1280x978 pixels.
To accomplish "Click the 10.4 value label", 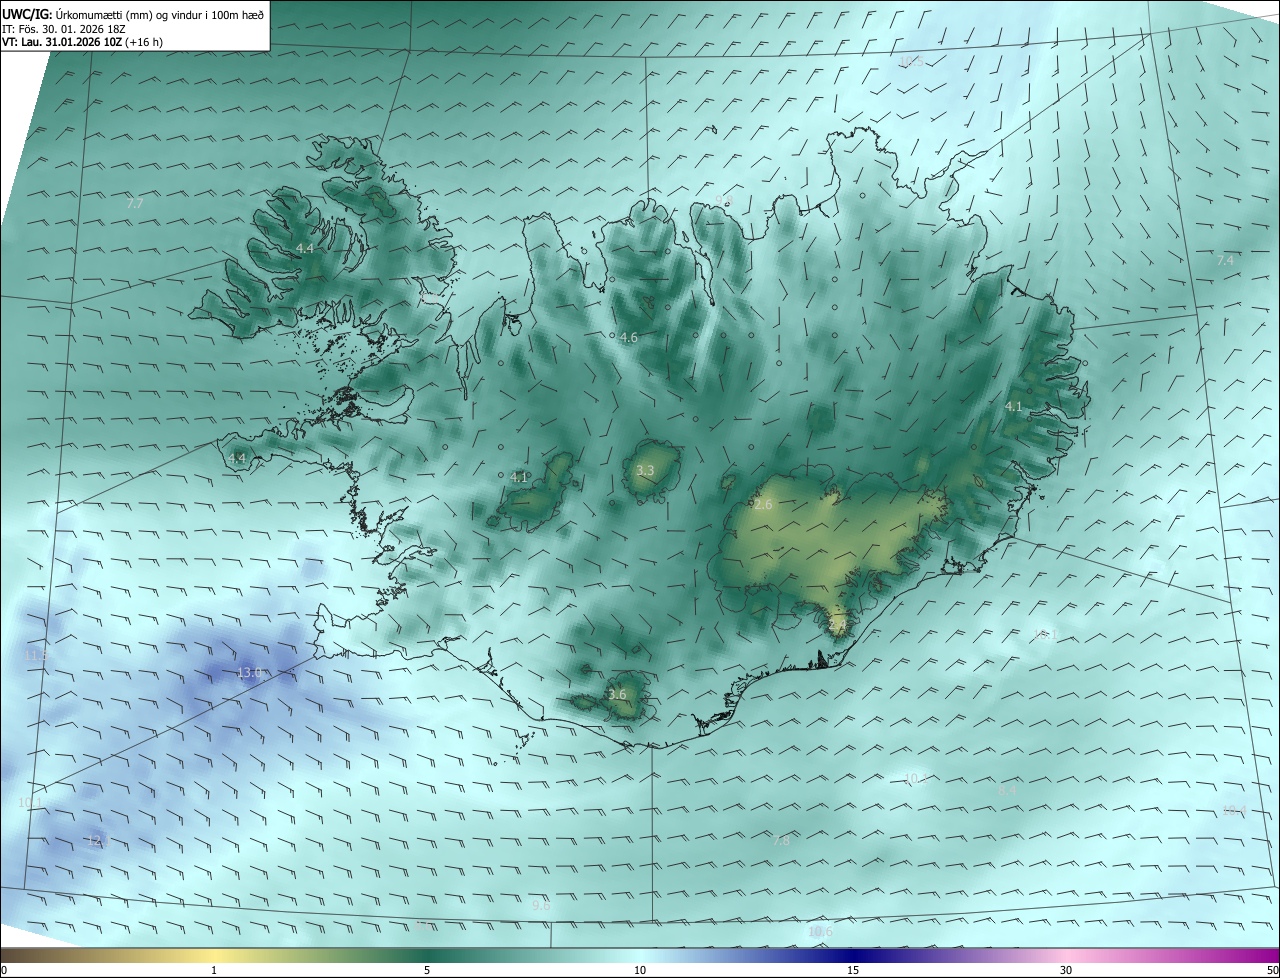I will [x=1234, y=810].
